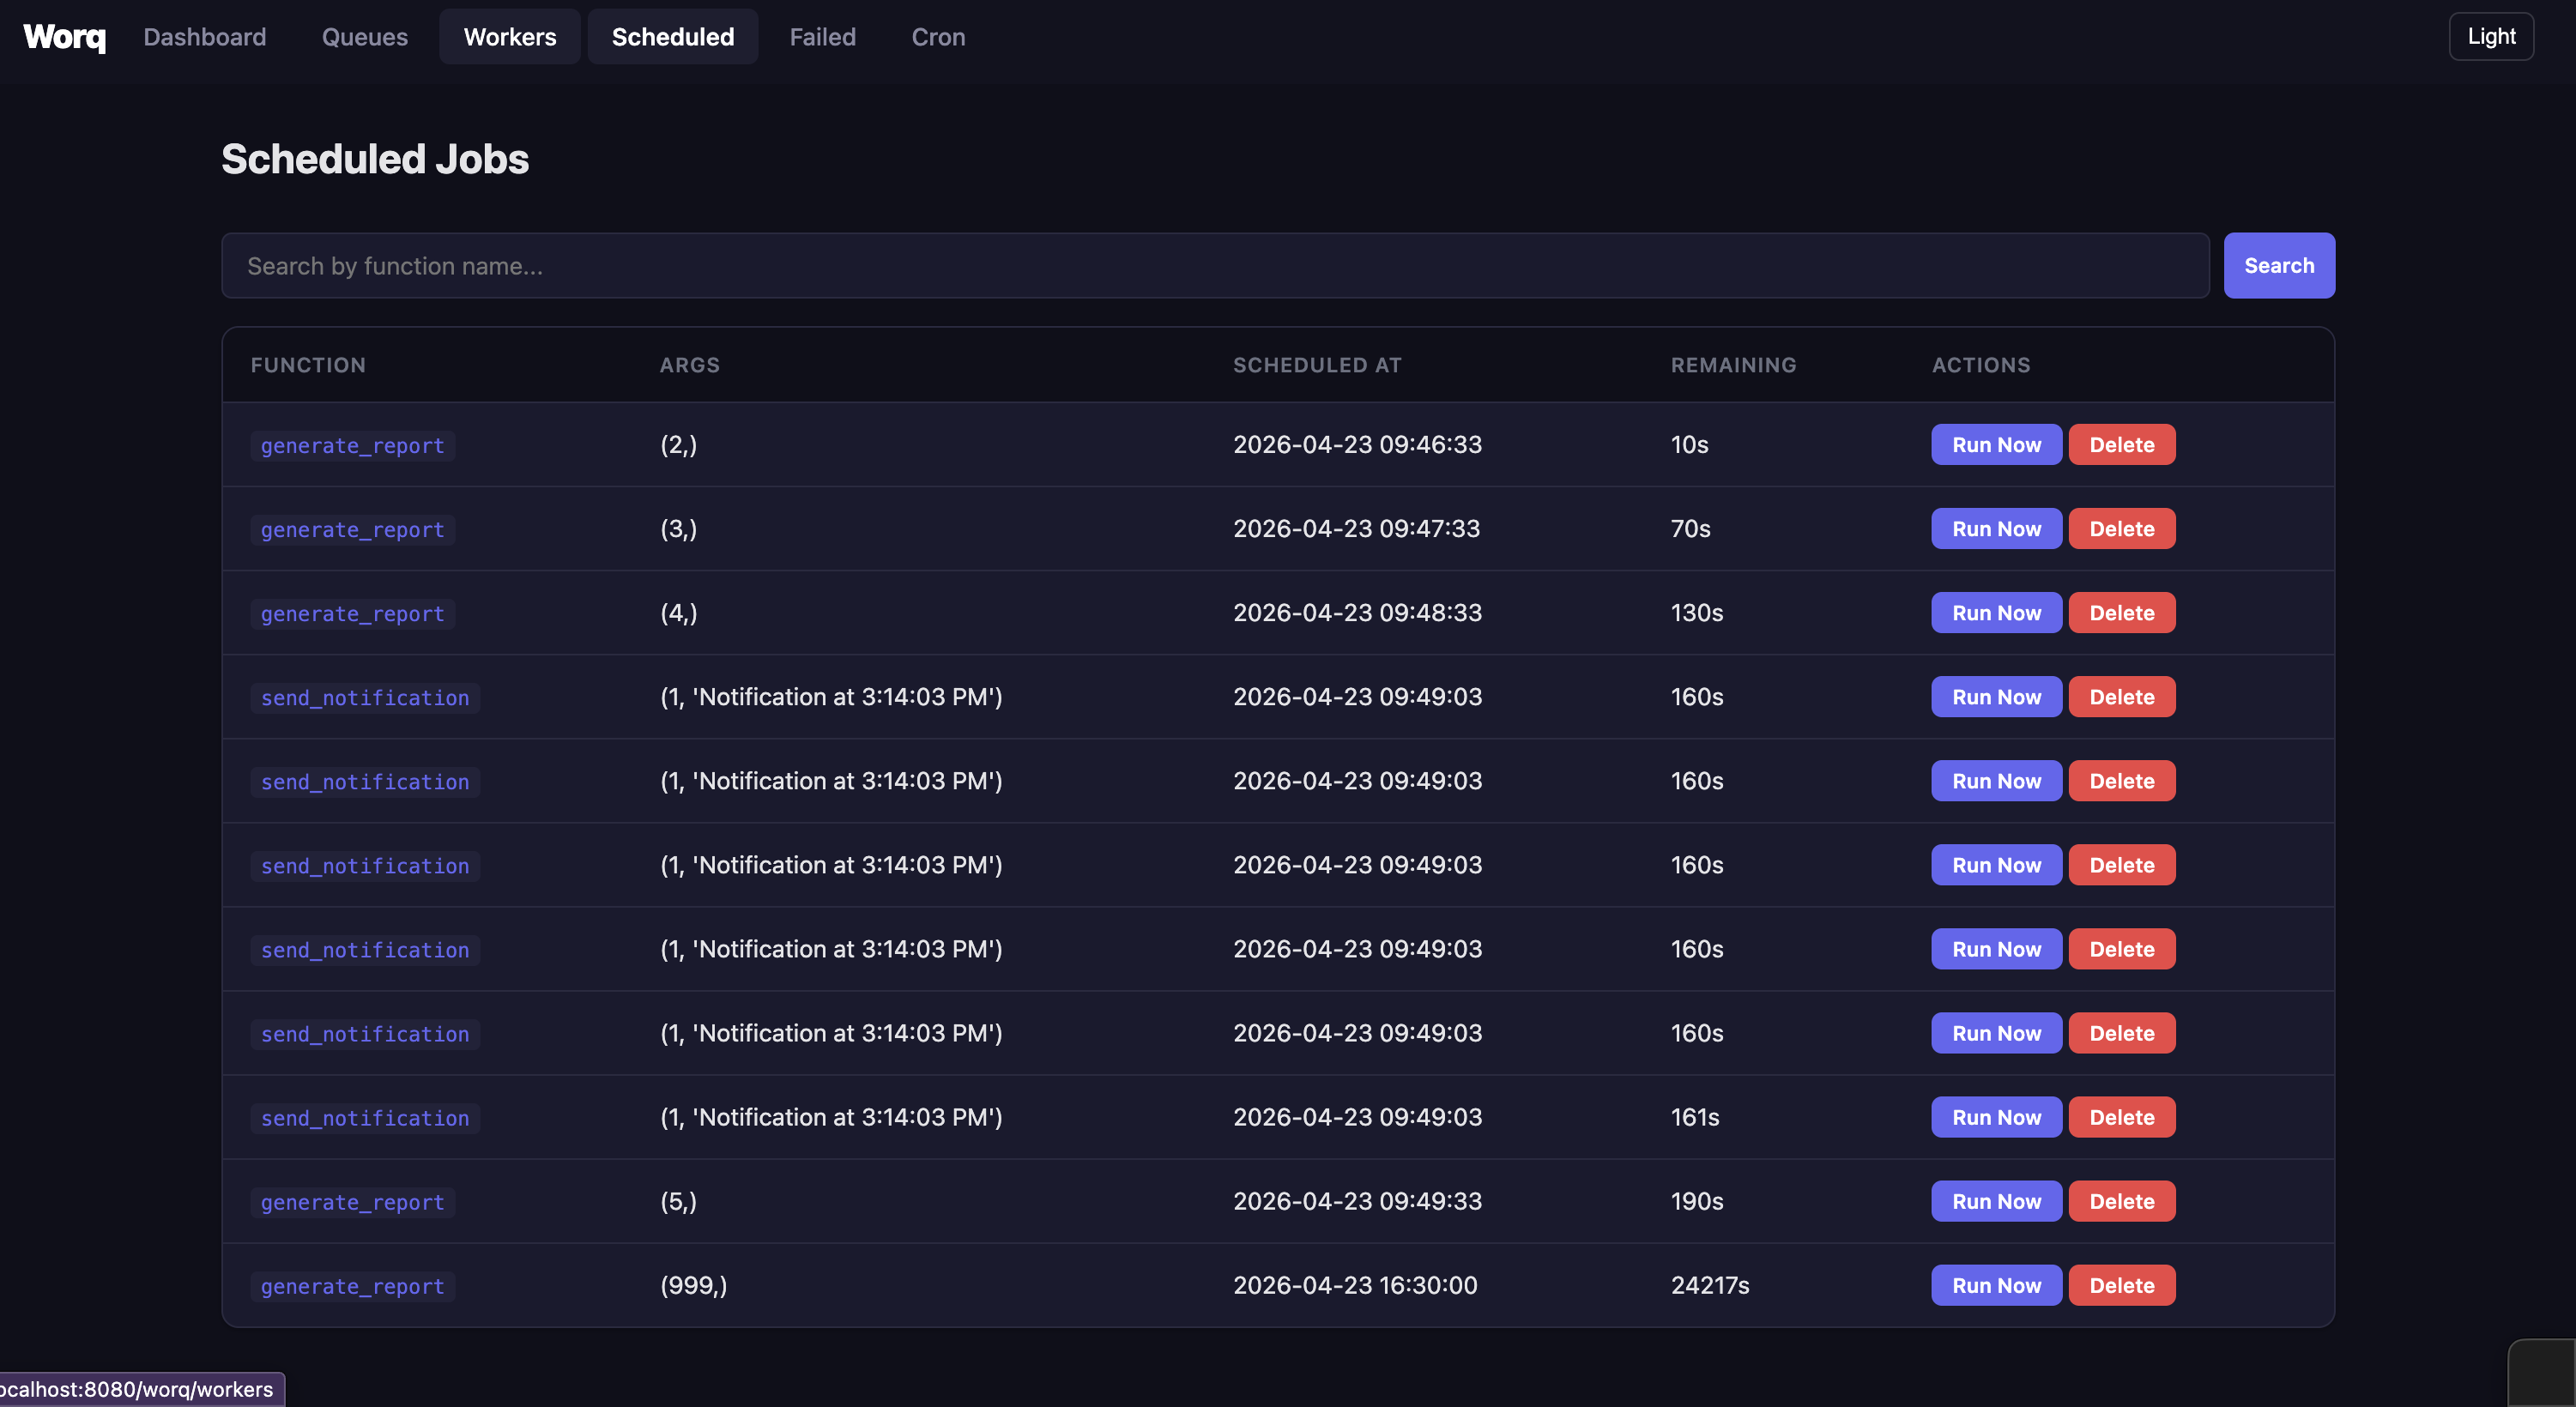Delete send_notification job with 161s remaining
2576x1407 pixels.
click(2122, 1118)
